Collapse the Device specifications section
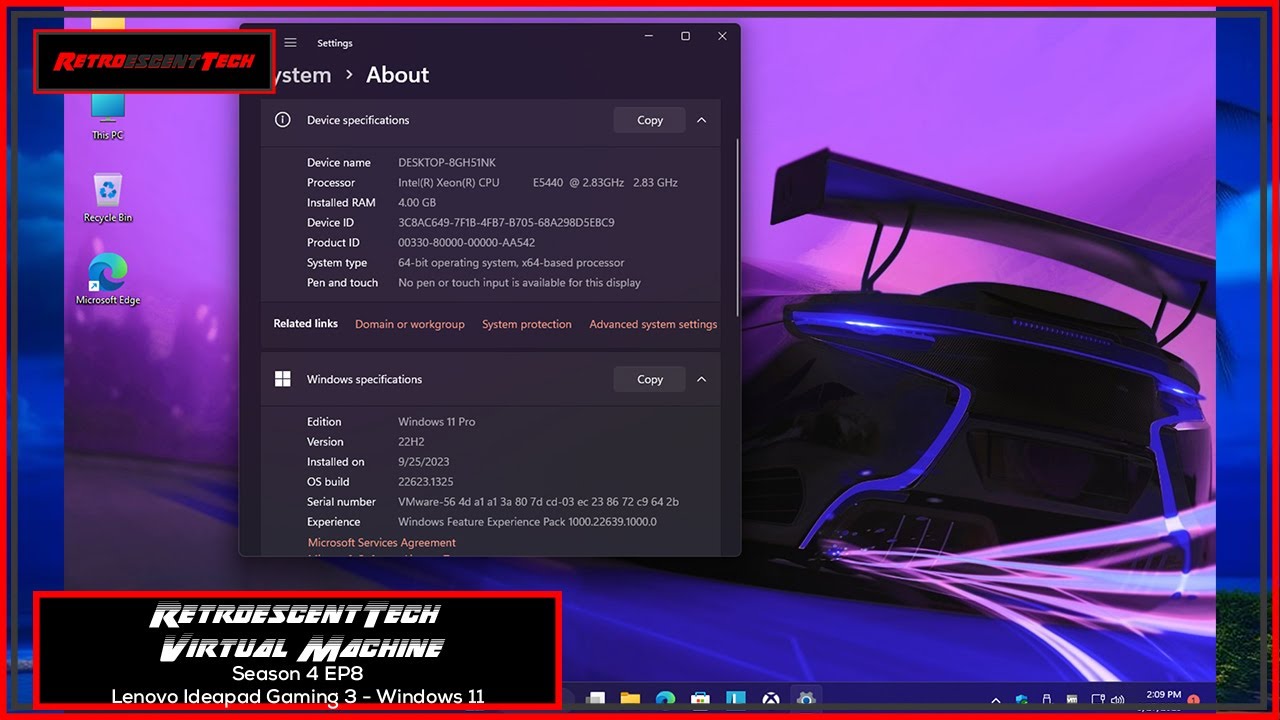The height and width of the screenshot is (720, 1280). pyautogui.click(x=701, y=120)
